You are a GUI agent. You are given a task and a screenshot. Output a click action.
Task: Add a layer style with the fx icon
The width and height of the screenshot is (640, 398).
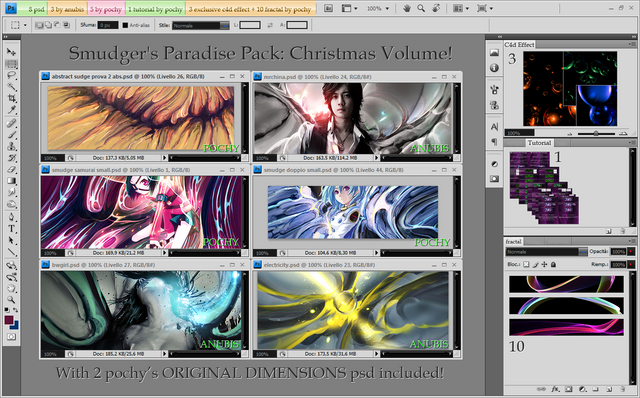(x=555, y=390)
